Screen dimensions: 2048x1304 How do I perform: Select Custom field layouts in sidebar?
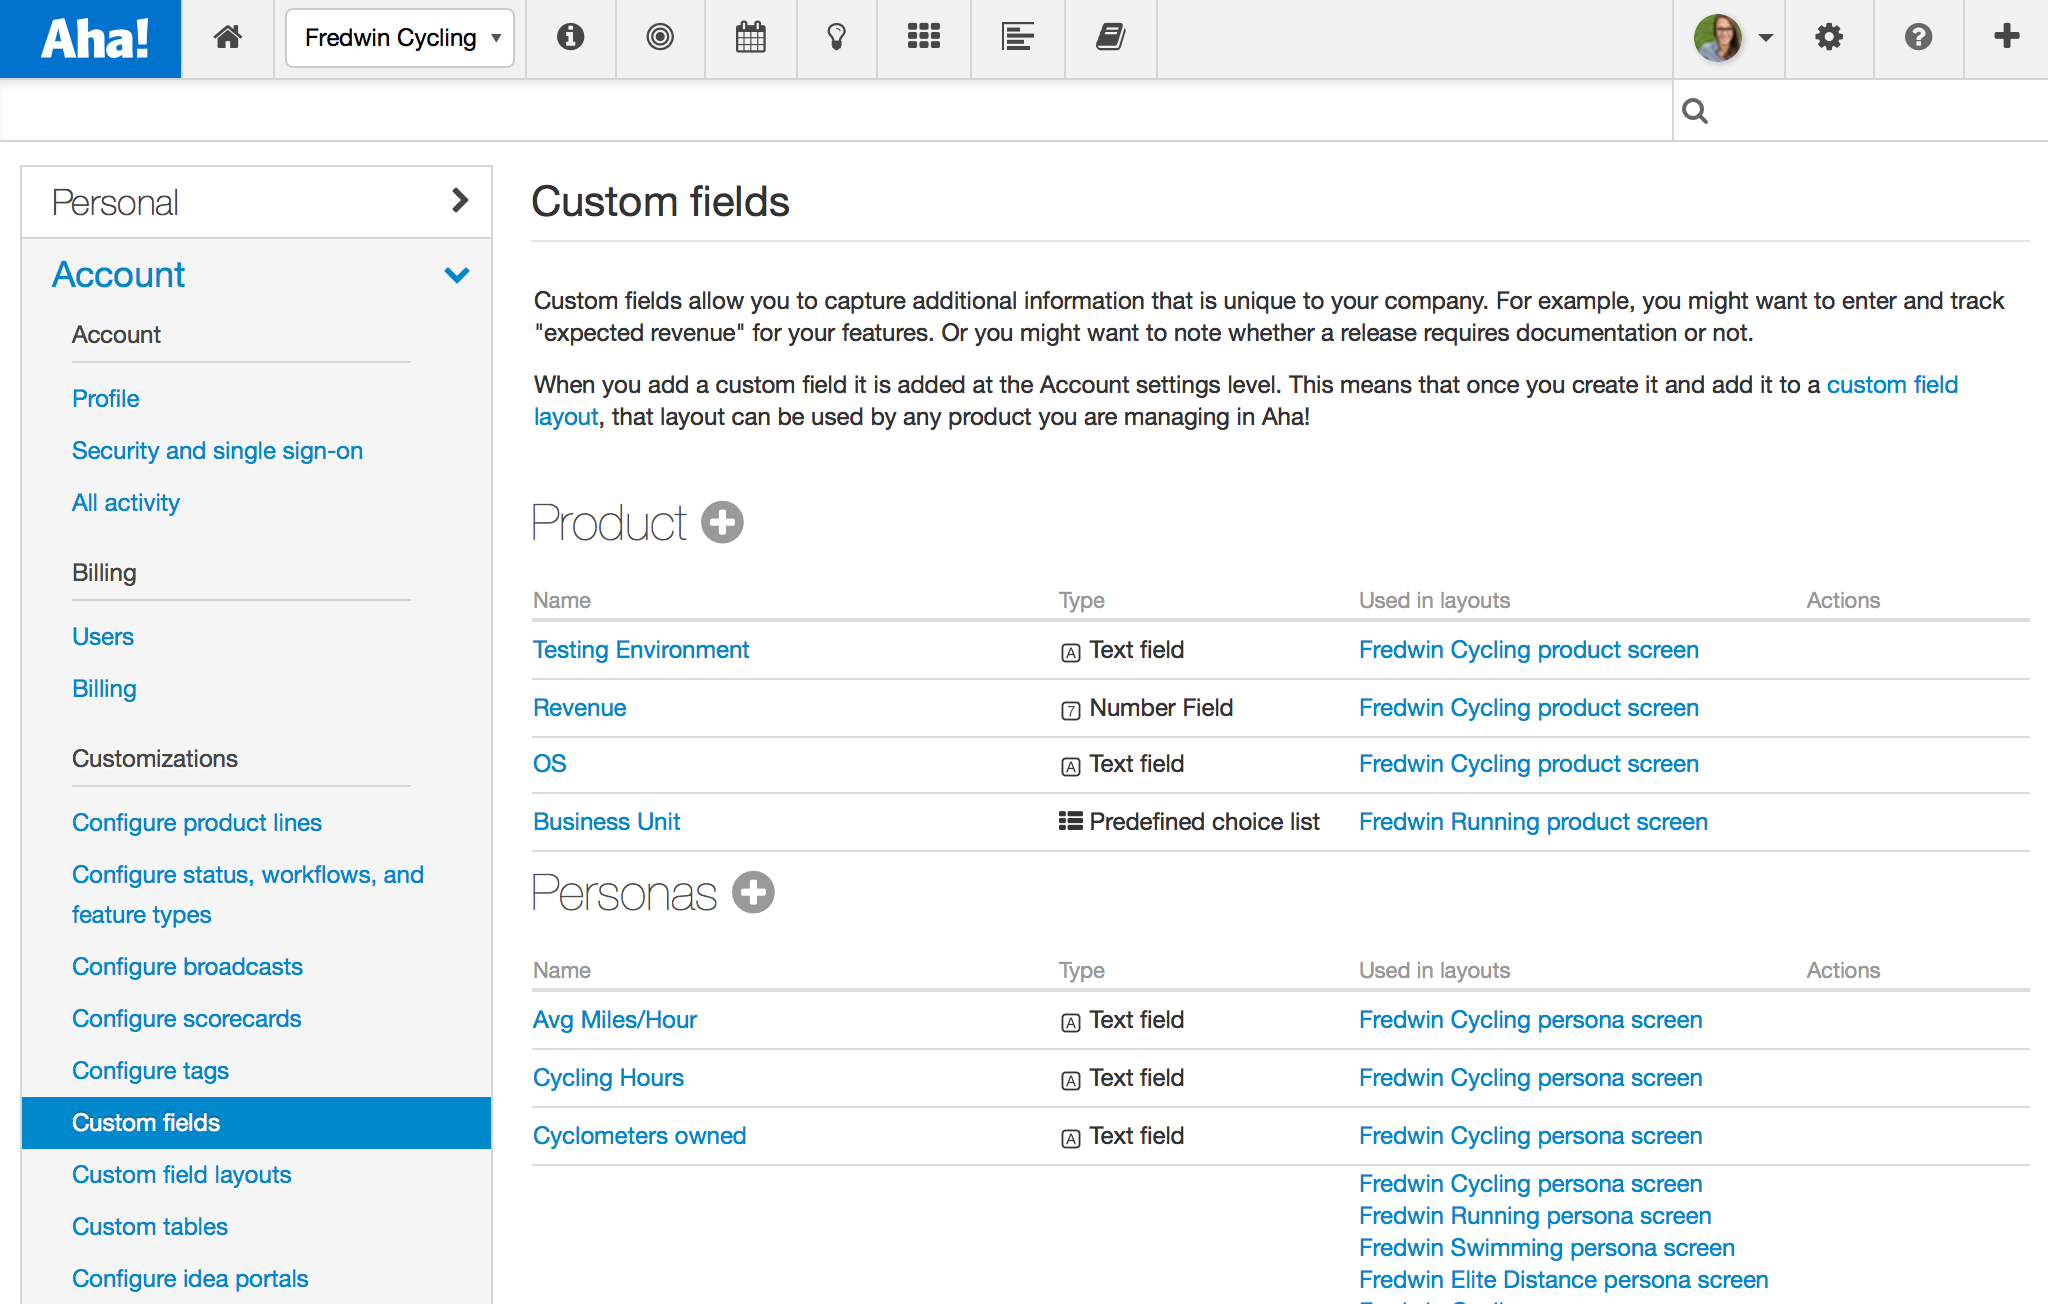[181, 1174]
